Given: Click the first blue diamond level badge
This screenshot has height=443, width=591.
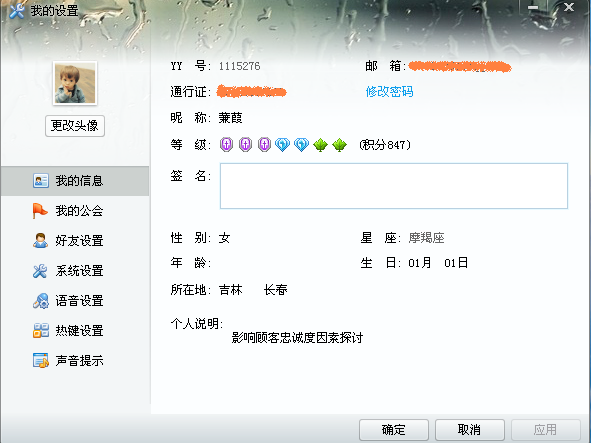Looking at the screenshot, I should tap(282, 144).
